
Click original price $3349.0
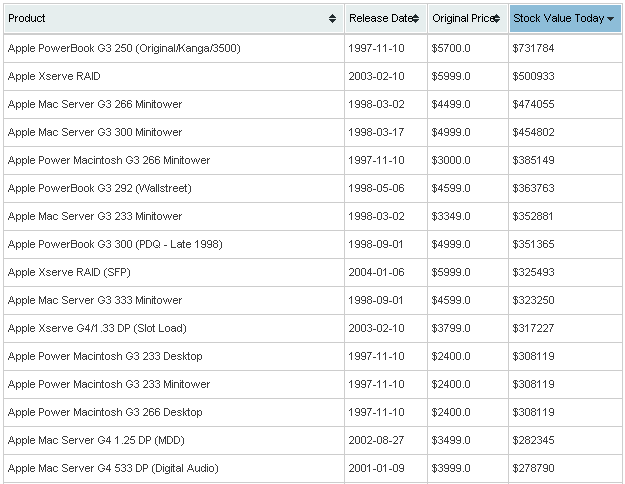(x=451, y=216)
